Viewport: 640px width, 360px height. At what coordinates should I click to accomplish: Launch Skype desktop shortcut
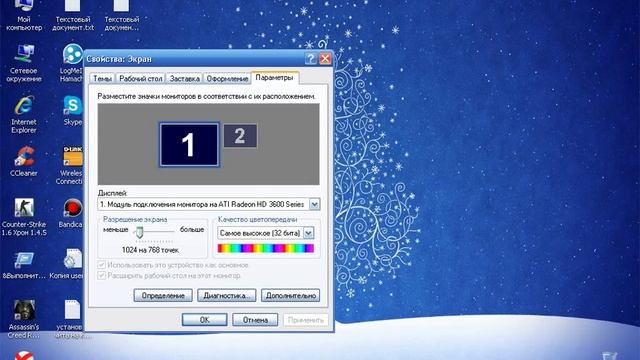[73, 110]
